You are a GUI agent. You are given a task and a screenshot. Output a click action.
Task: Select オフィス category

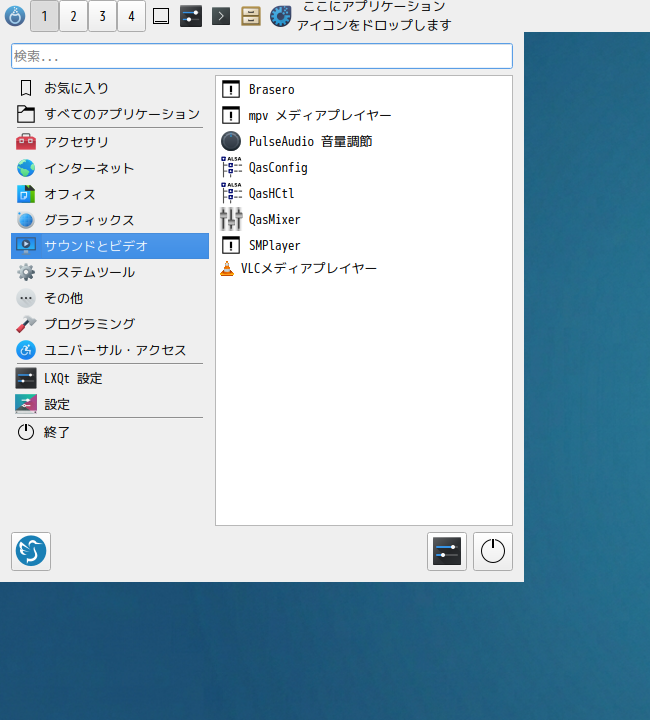(x=110, y=194)
